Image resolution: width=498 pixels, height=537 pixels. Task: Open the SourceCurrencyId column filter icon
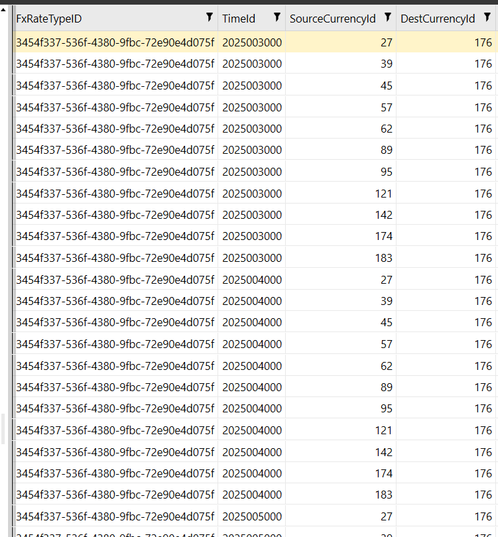tap(388, 17)
